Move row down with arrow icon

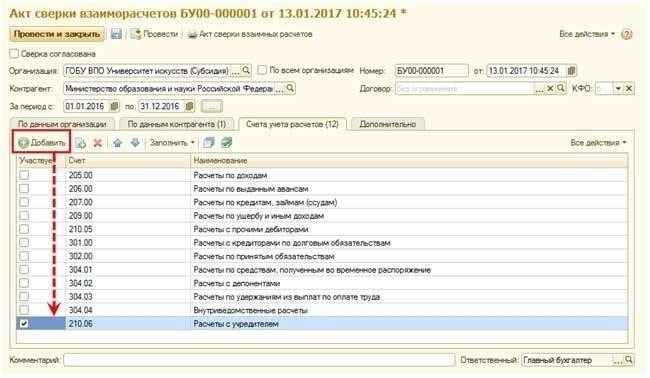135,143
